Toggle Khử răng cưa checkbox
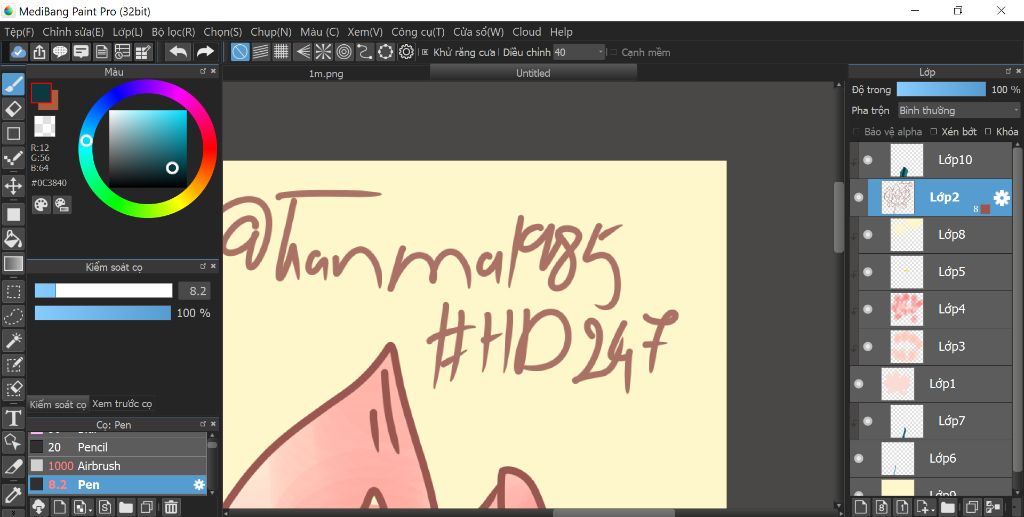This screenshot has width=1024, height=517. [425, 52]
